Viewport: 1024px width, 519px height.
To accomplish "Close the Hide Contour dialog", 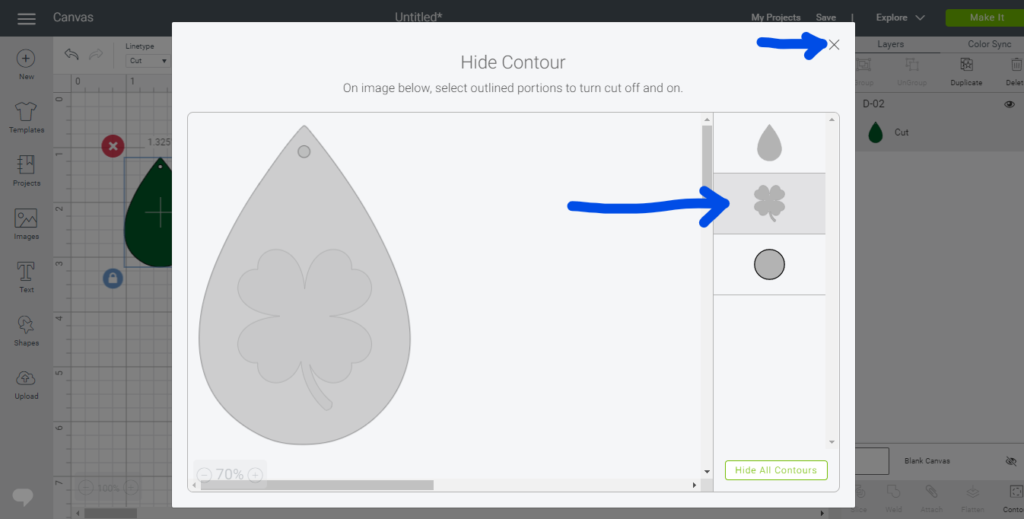I will [x=834, y=45].
